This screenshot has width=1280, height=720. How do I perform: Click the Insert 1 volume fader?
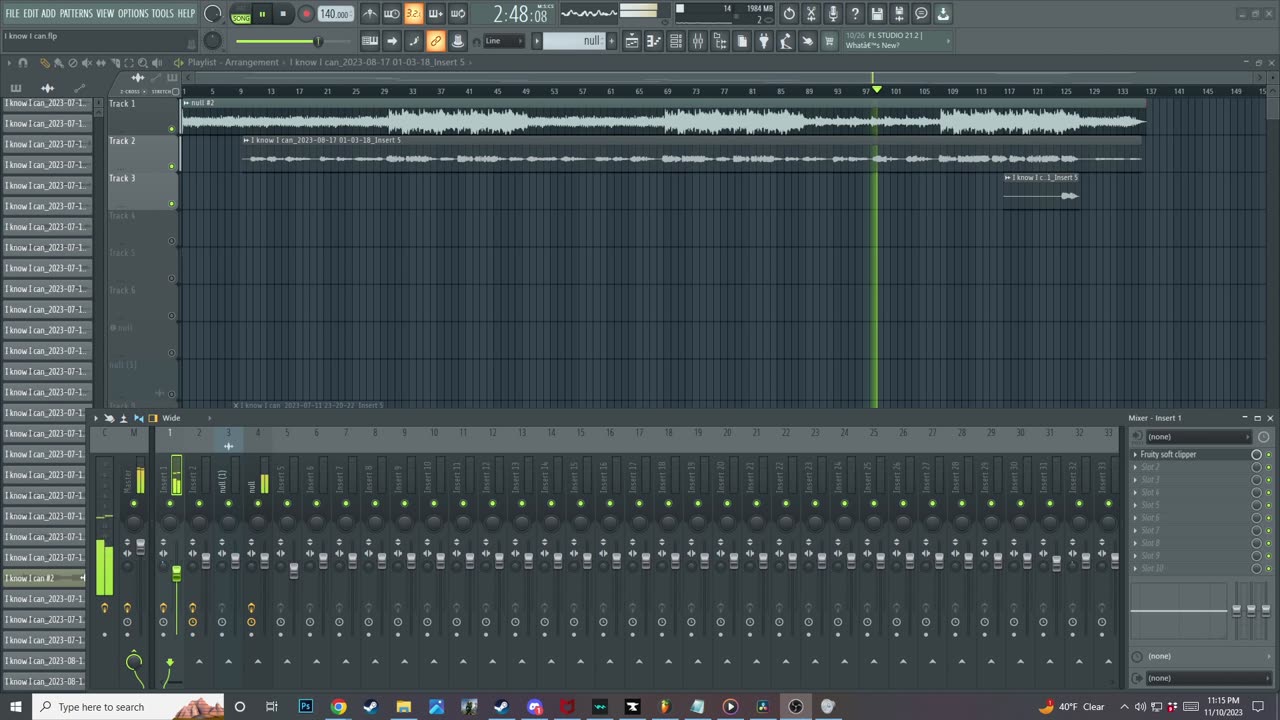coord(177,573)
